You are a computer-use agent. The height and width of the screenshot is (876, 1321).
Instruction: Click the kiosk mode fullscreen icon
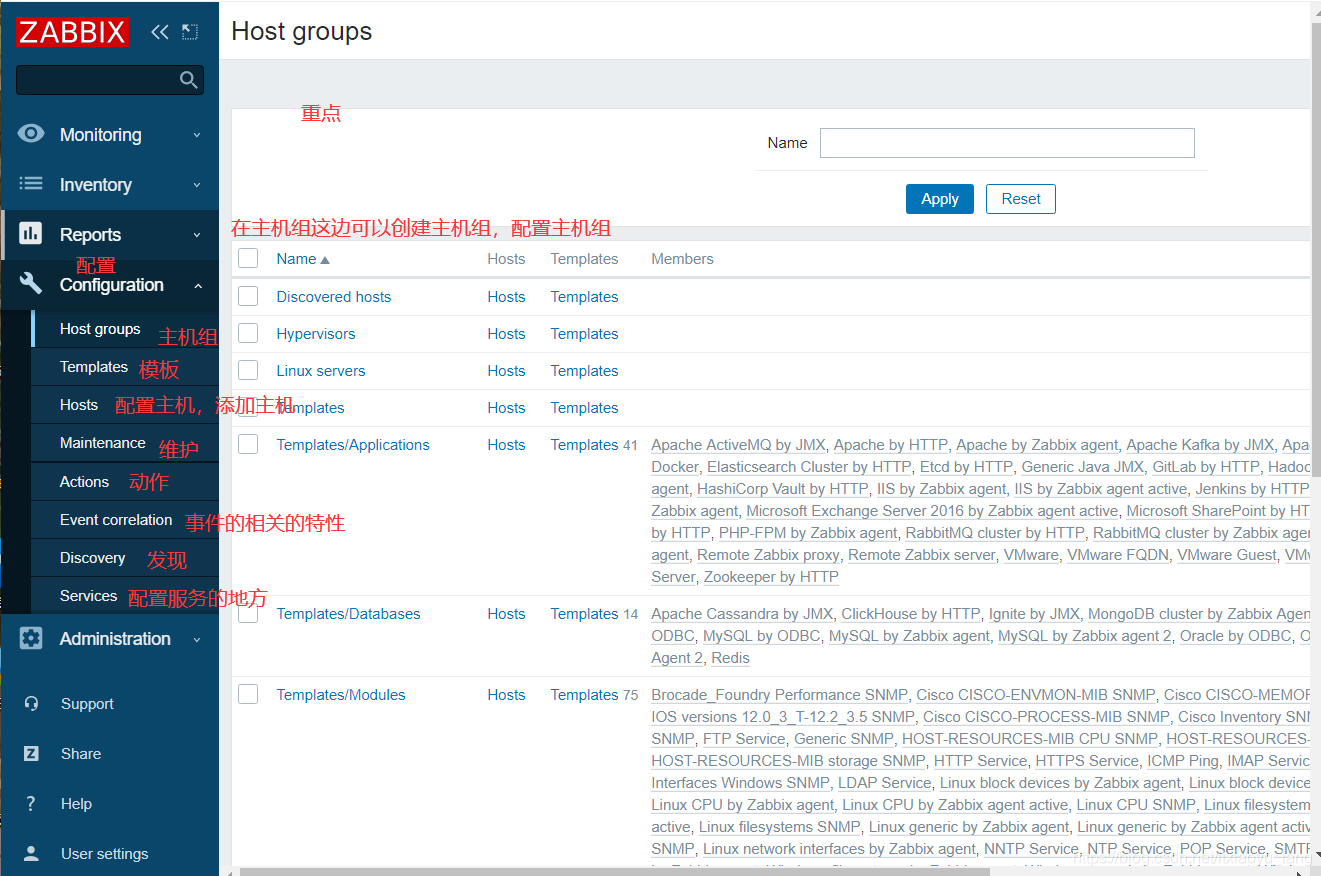tap(190, 32)
